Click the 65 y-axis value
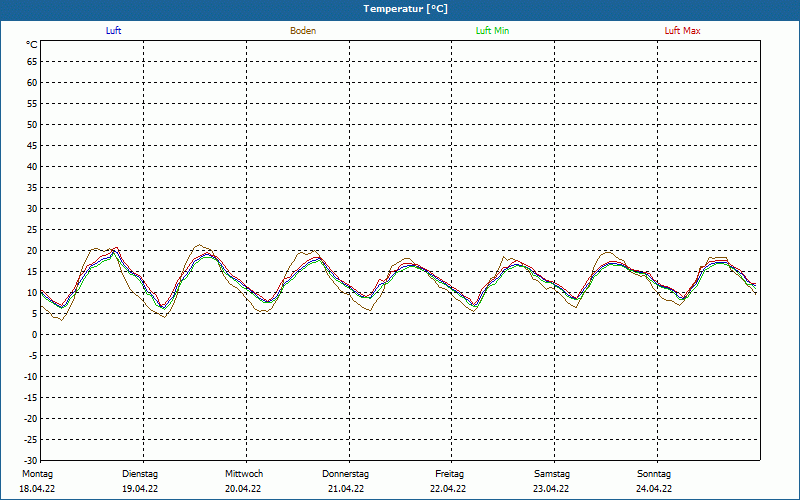The height and width of the screenshot is (500, 800). [x=32, y=62]
